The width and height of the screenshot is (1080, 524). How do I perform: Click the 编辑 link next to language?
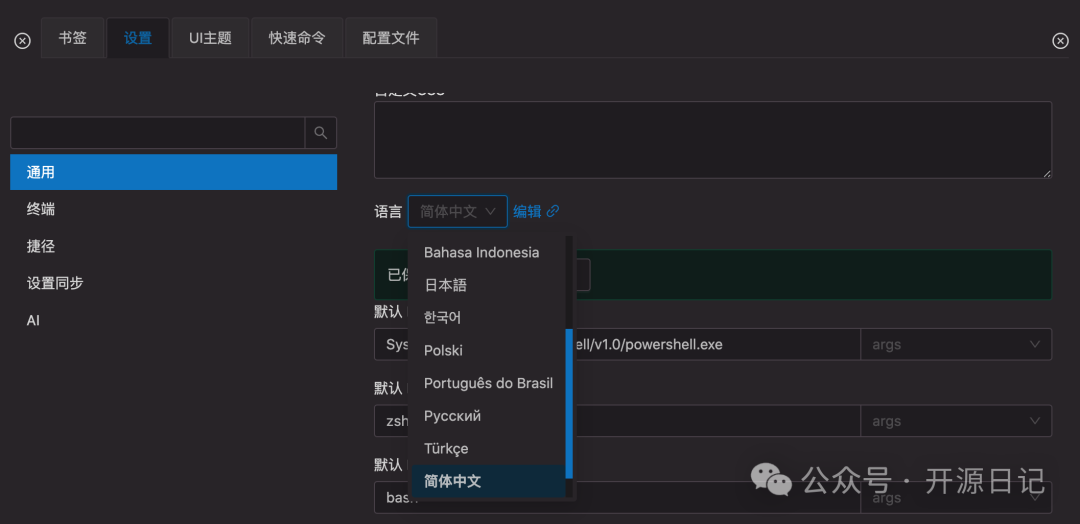coord(527,211)
